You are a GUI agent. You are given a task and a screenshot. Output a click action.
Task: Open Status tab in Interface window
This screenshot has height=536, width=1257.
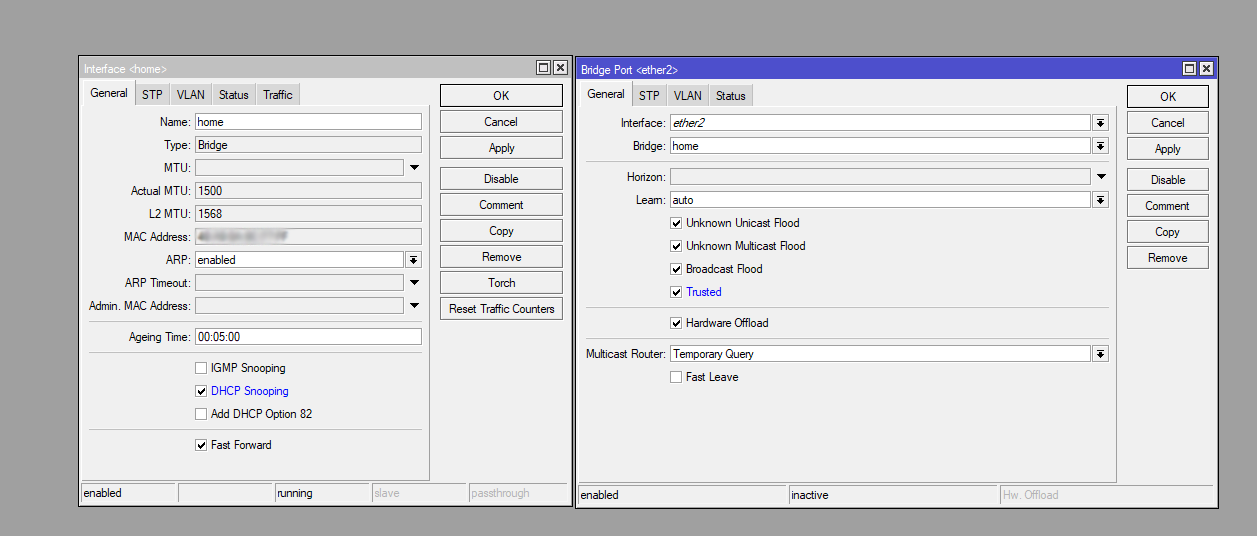234,95
